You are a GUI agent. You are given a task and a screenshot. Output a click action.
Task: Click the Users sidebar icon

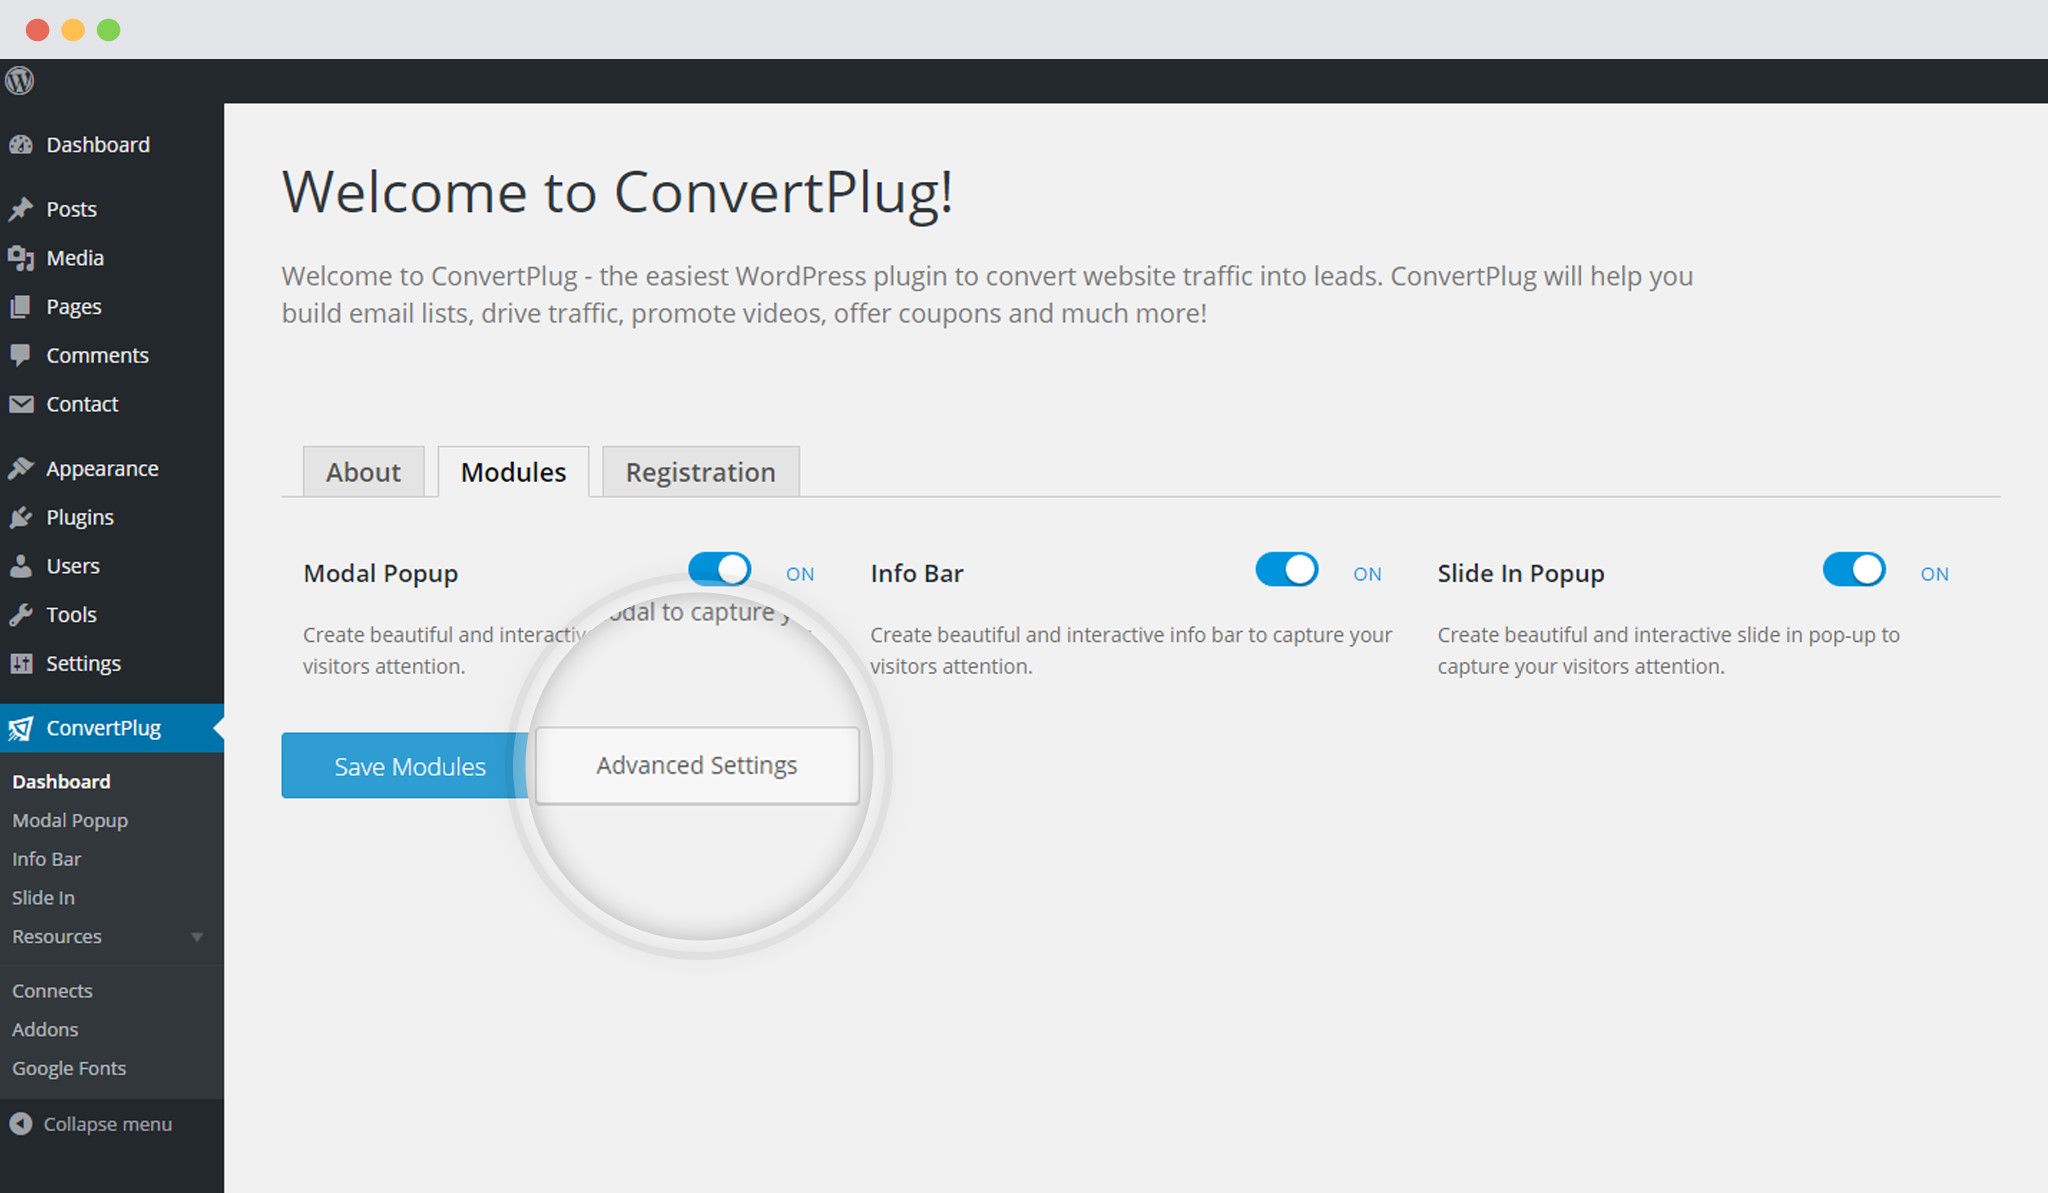[21, 564]
